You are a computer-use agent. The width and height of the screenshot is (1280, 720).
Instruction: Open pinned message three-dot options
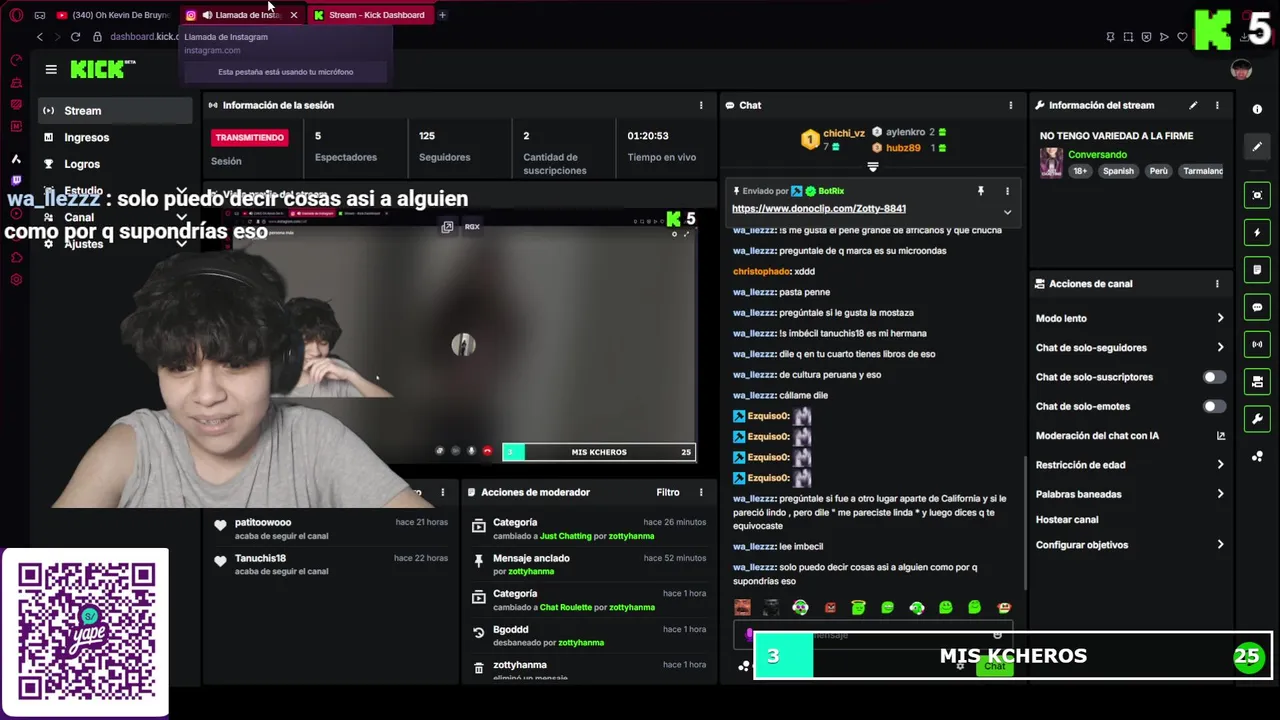[x=1007, y=191]
